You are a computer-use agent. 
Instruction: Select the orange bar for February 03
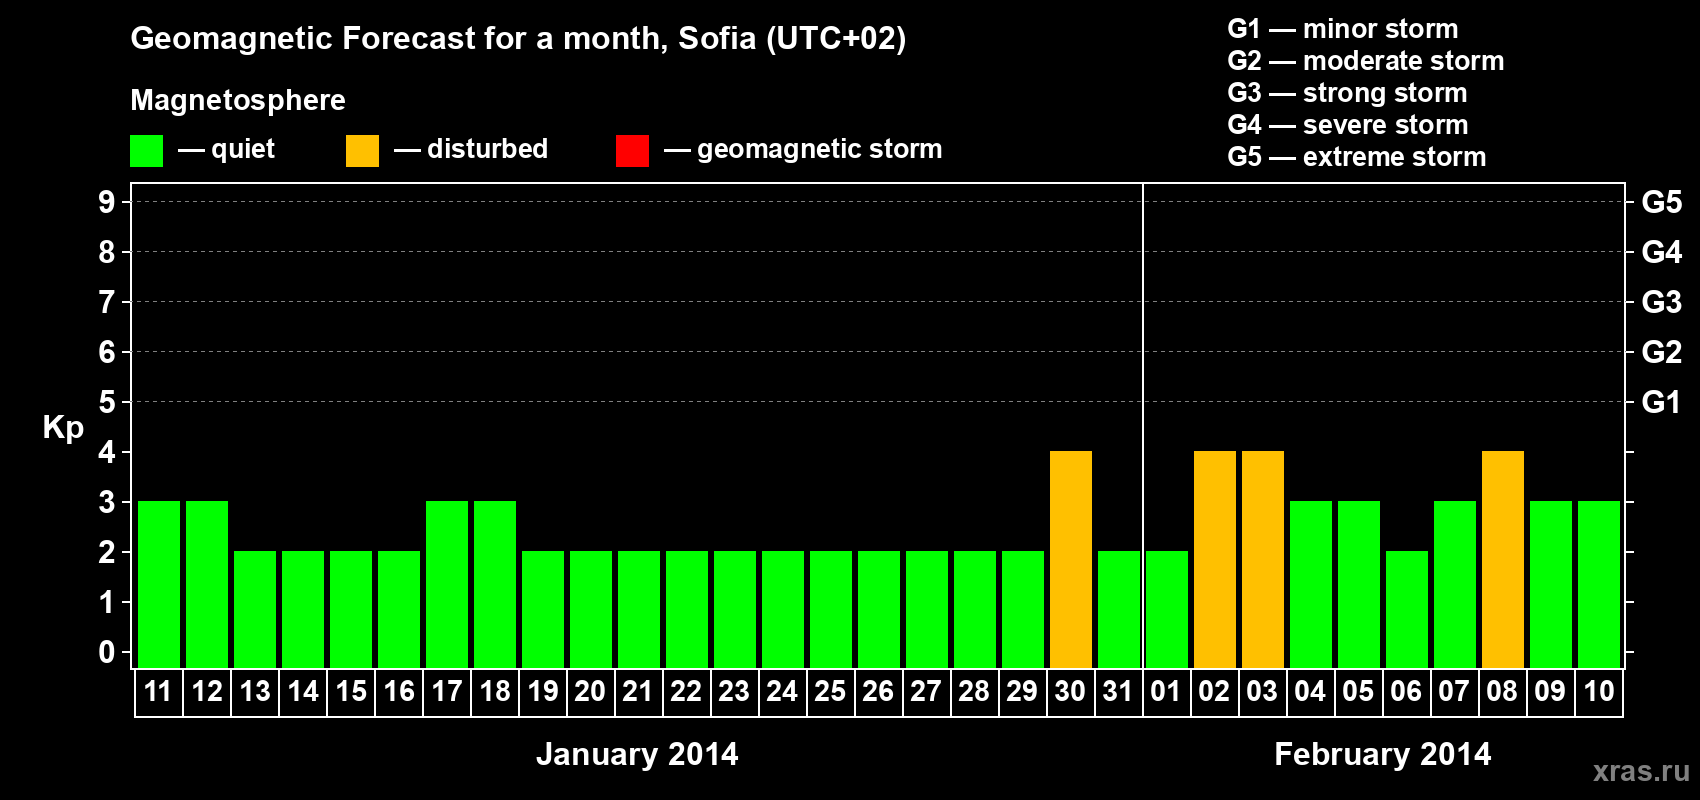coord(1263,559)
